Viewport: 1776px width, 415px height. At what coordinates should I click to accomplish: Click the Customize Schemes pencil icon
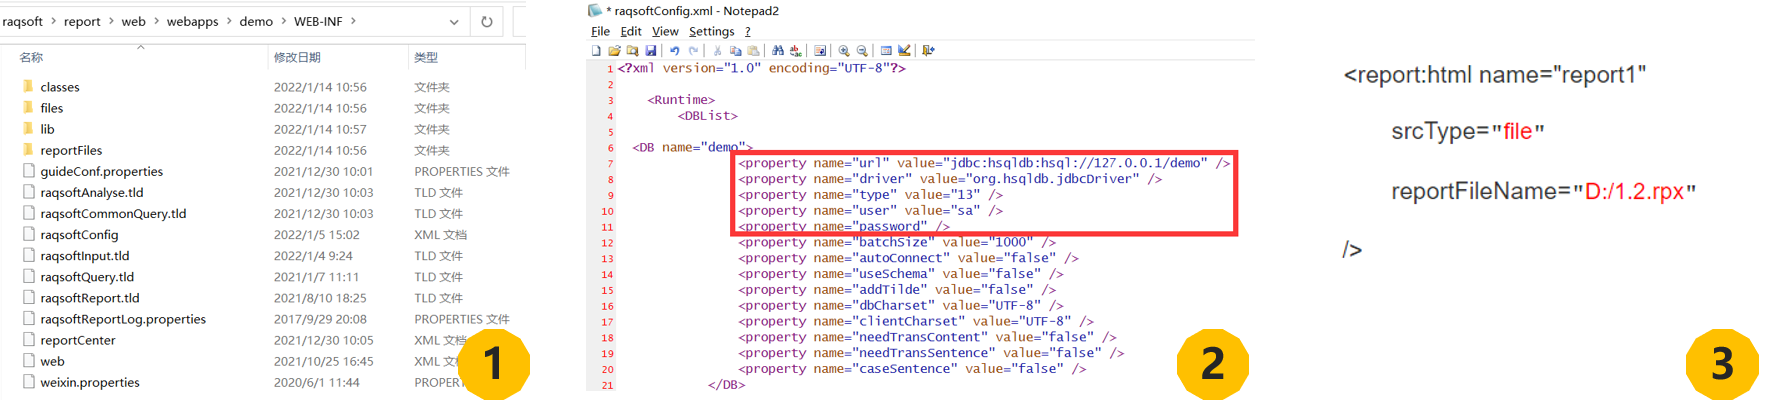[904, 50]
